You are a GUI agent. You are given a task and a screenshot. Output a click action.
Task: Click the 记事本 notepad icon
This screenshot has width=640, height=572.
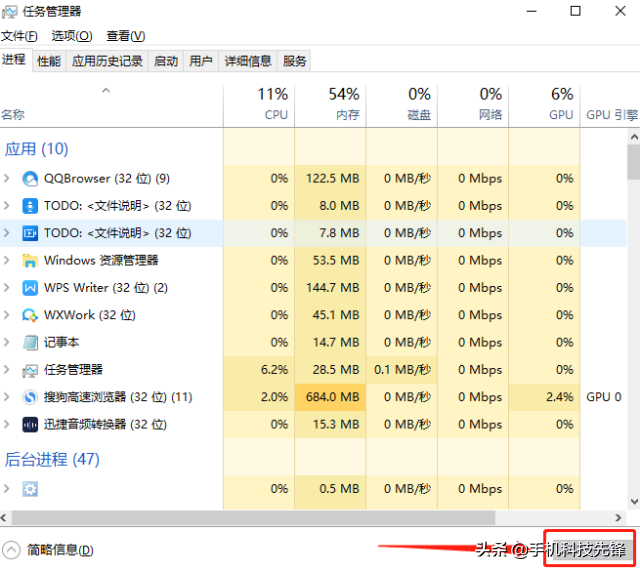click(x=30, y=342)
